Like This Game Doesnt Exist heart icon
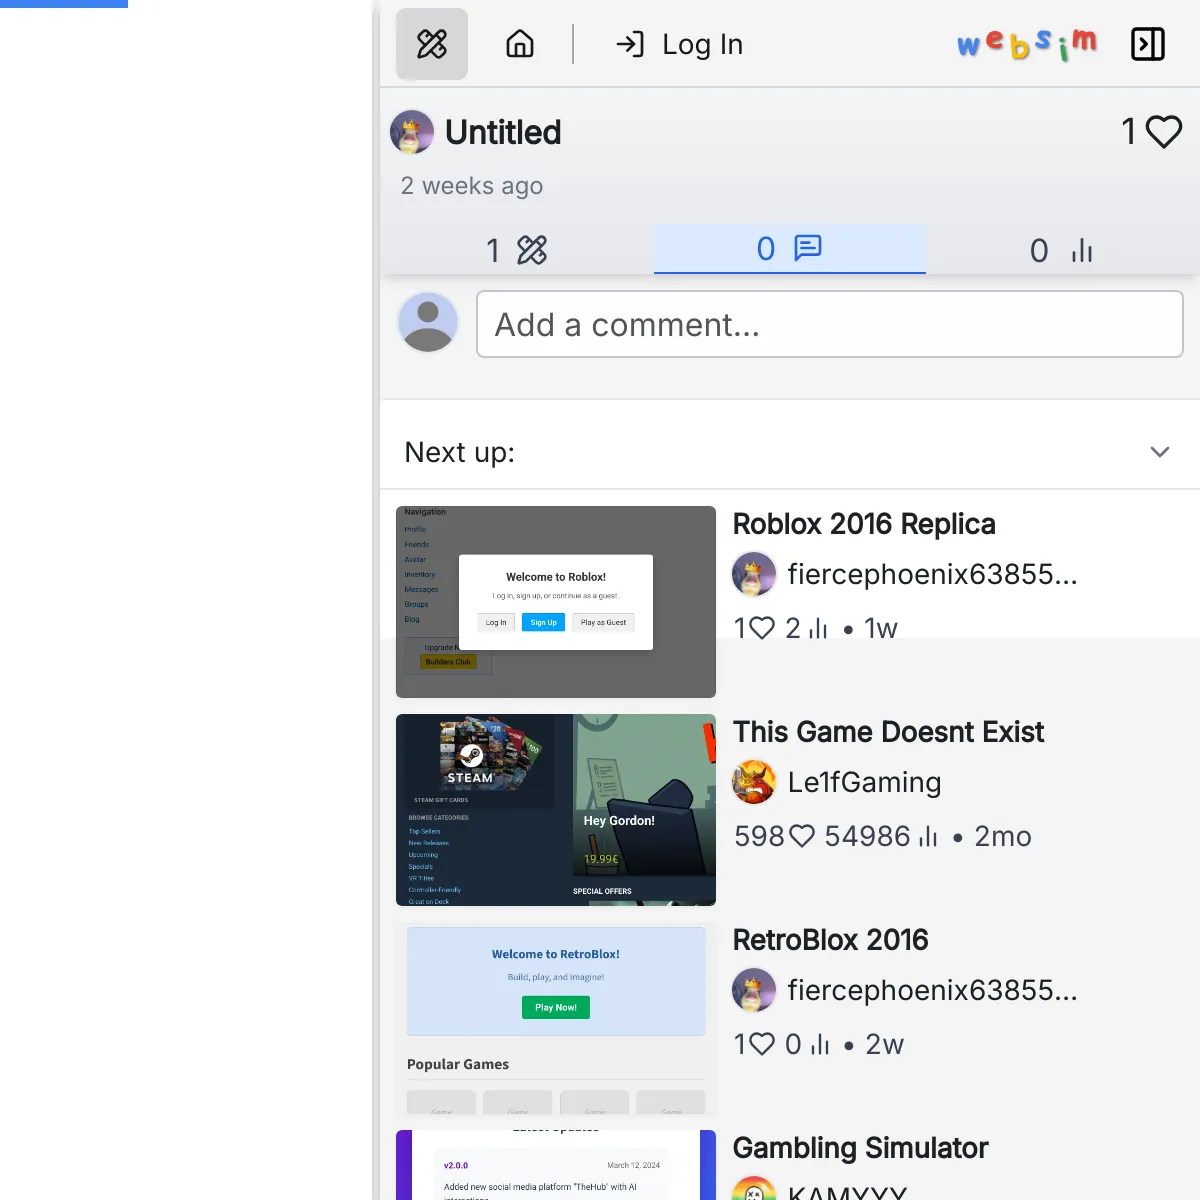Viewport: 1200px width, 1200px height. pyautogui.click(x=802, y=836)
